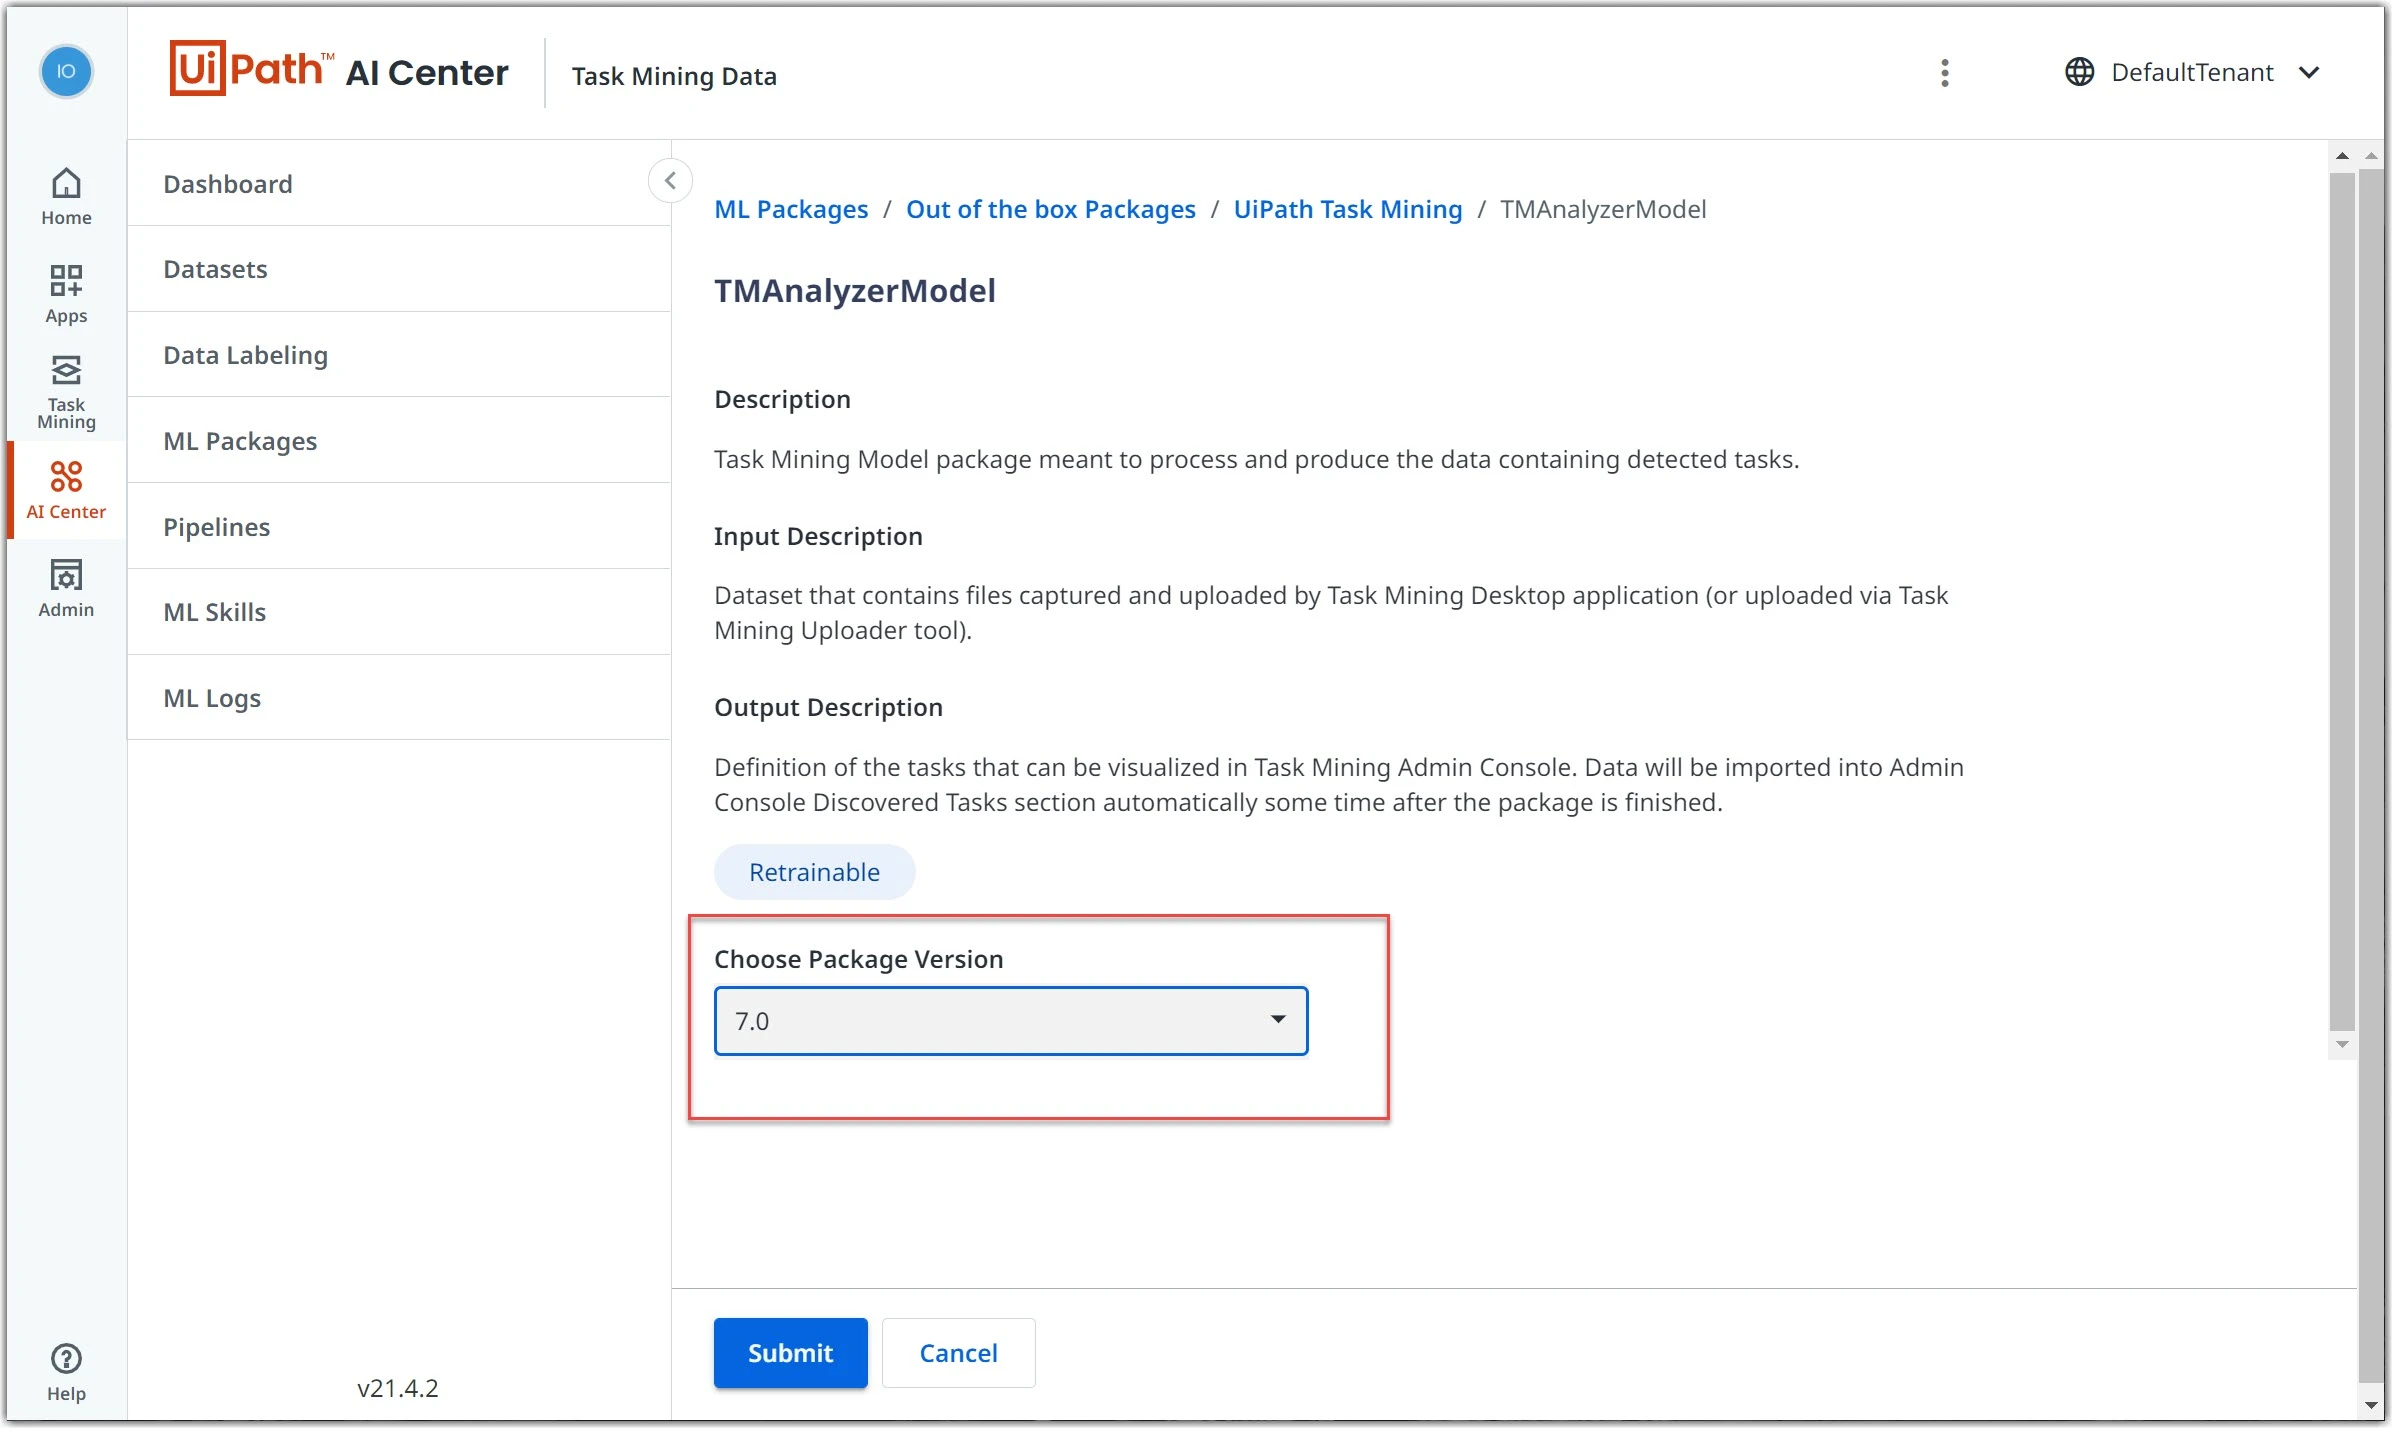Click the ML Packages breadcrumb link
Viewport: 2393px width, 1429px height.
[x=791, y=209]
